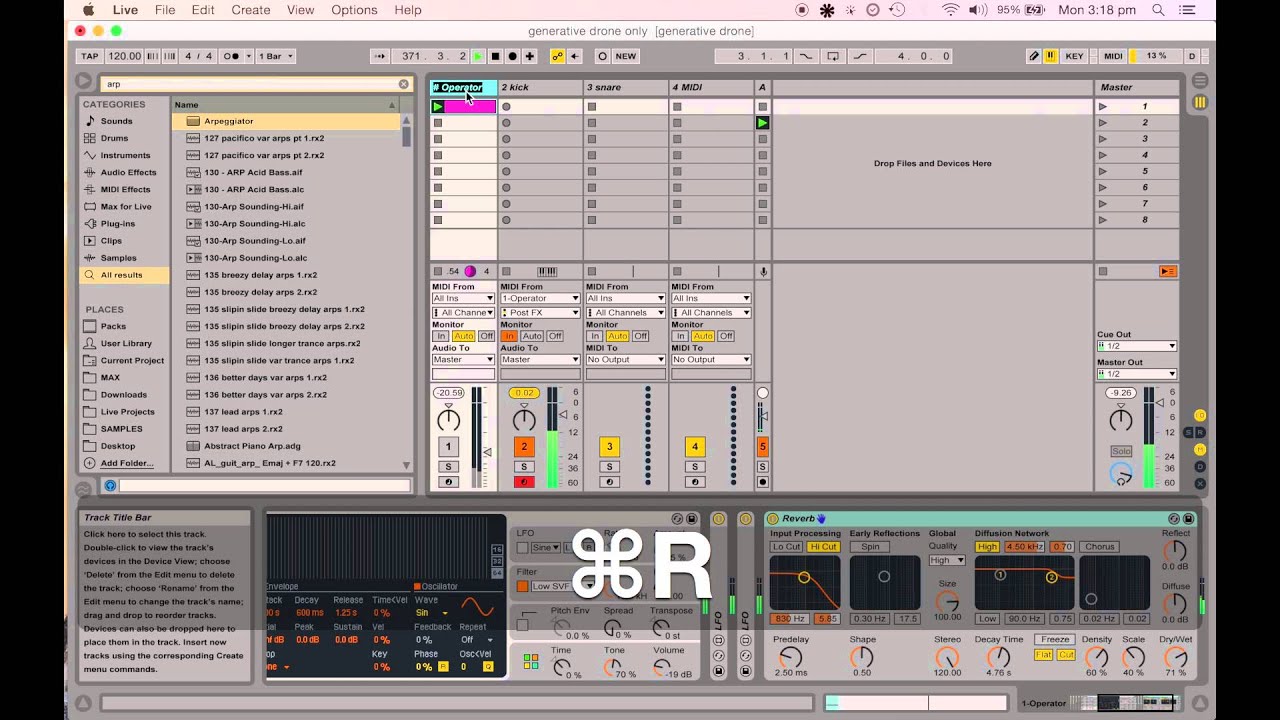
Task: Toggle Automation Arm in the control bar
Action: coord(557,56)
